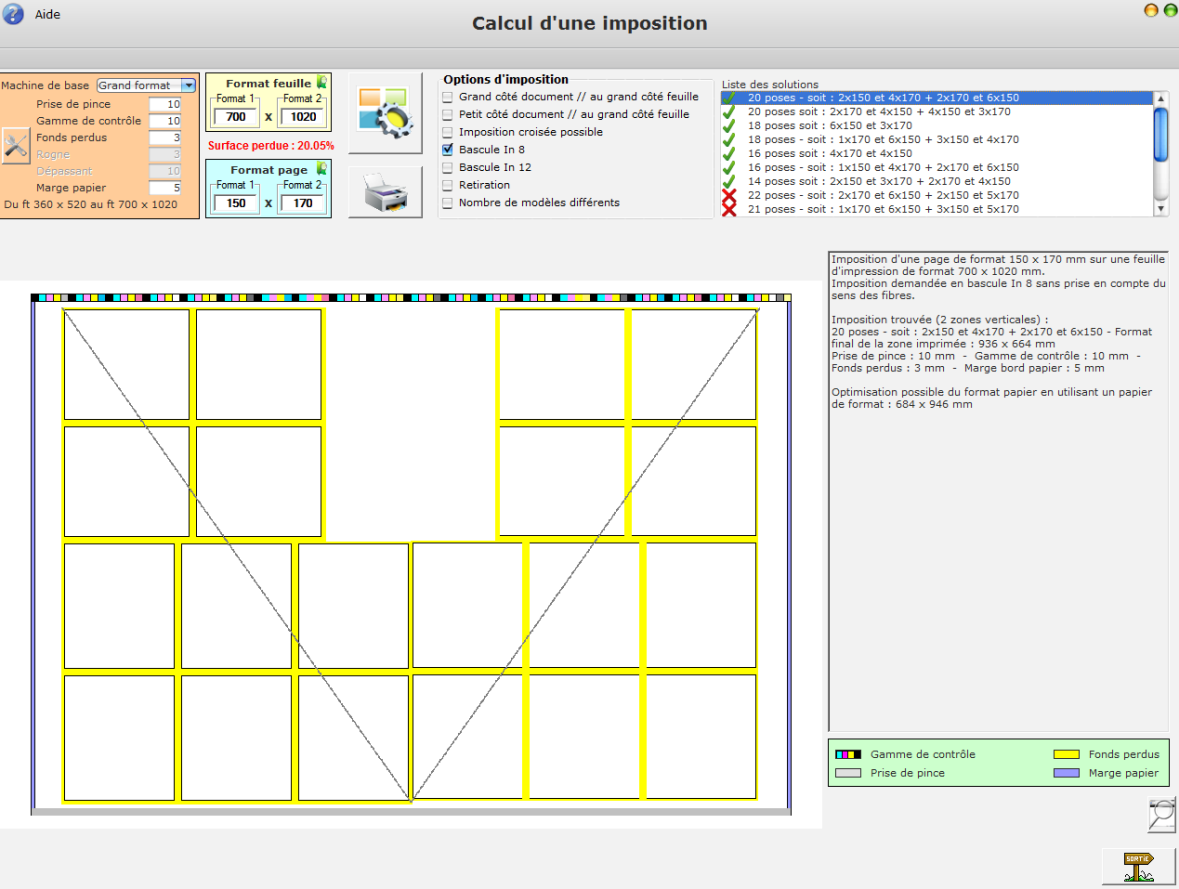
Task: Select the '14 poses soit' solution entry
Action: pos(878,182)
